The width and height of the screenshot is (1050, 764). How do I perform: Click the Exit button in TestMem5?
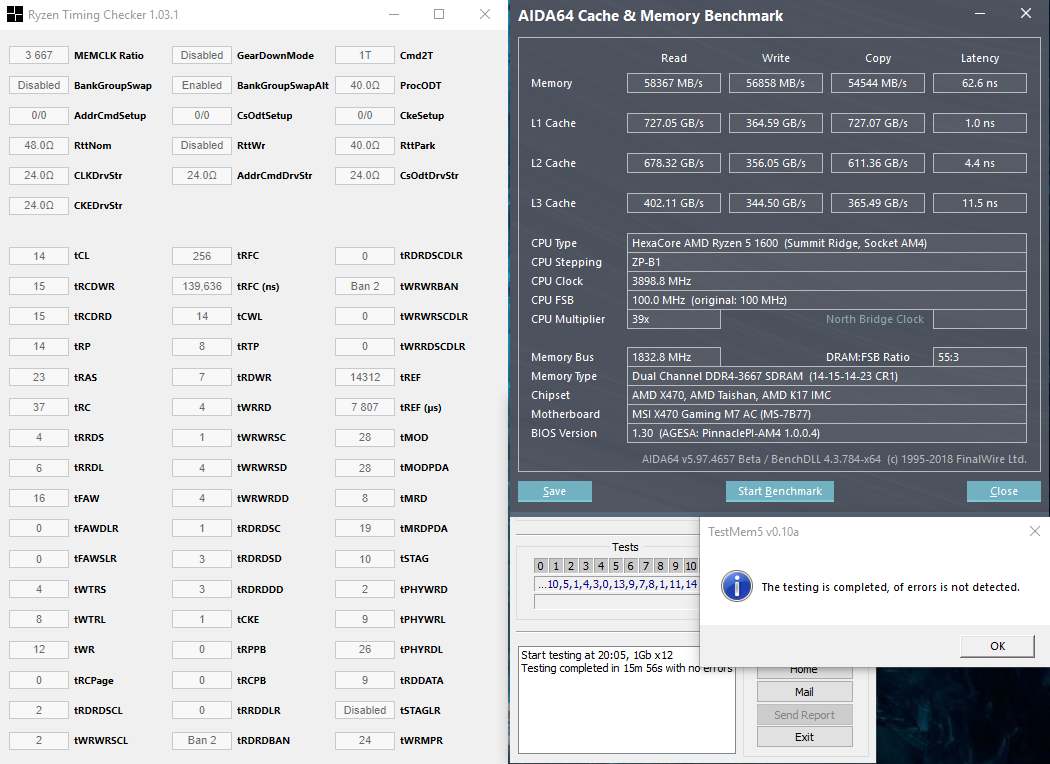coord(804,737)
